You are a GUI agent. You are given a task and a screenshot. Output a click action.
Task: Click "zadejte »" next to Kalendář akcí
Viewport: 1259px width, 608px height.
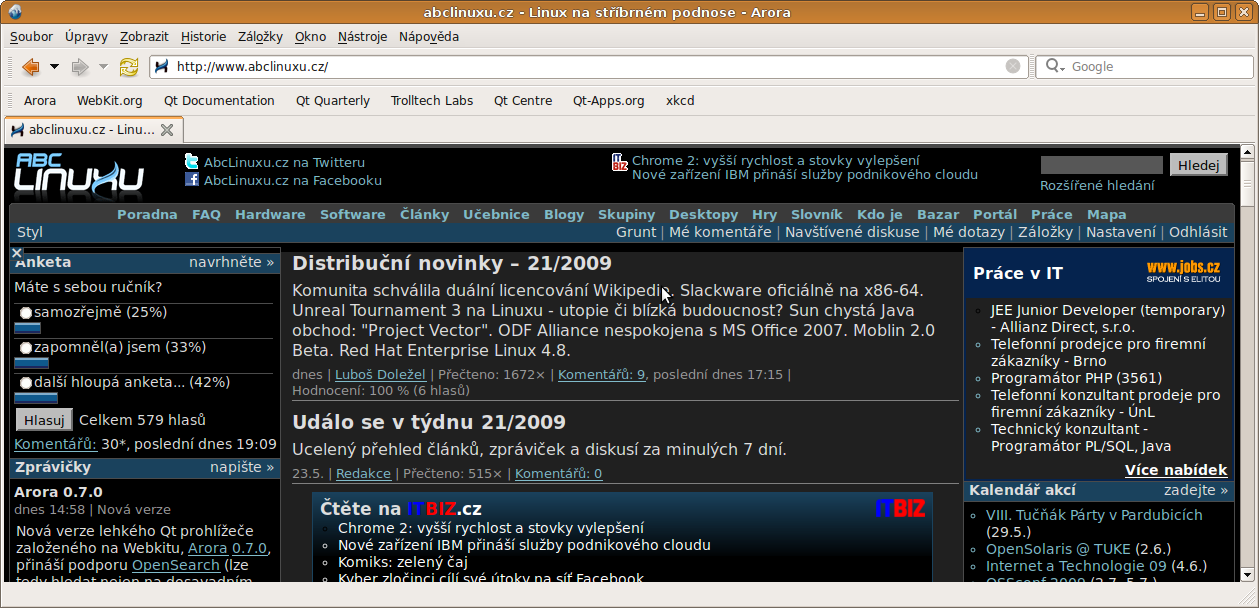[x=1196, y=490]
